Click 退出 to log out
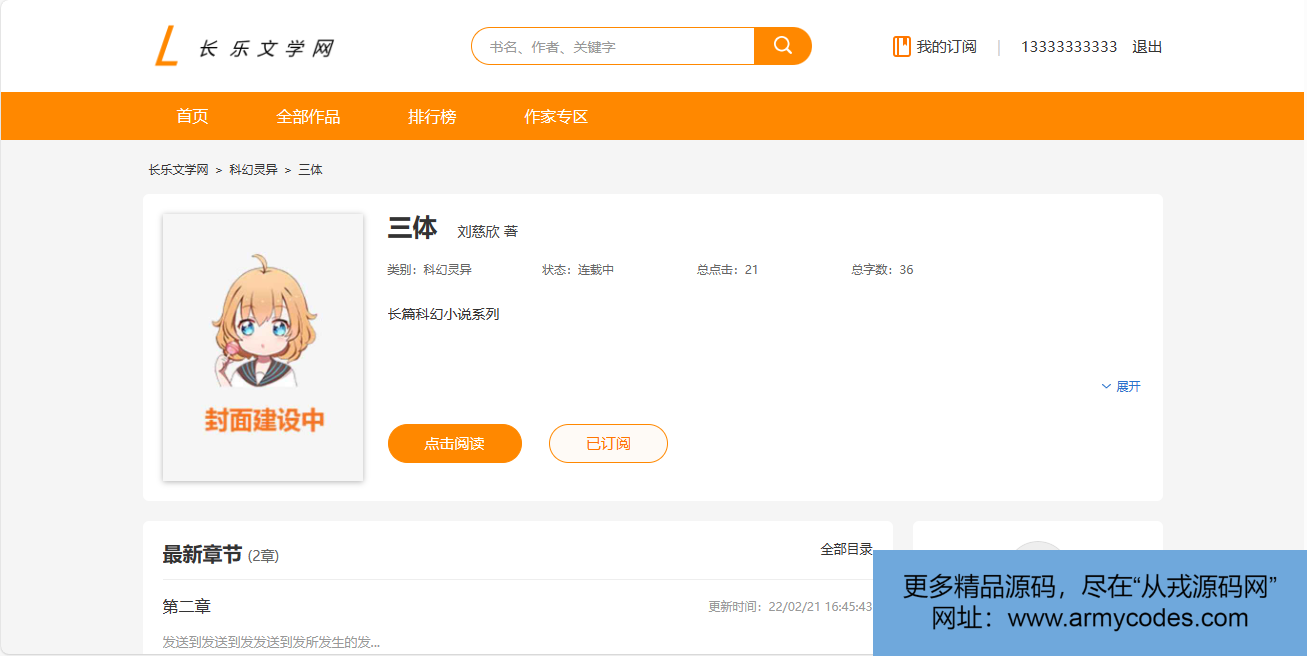 coord(1147,47)
